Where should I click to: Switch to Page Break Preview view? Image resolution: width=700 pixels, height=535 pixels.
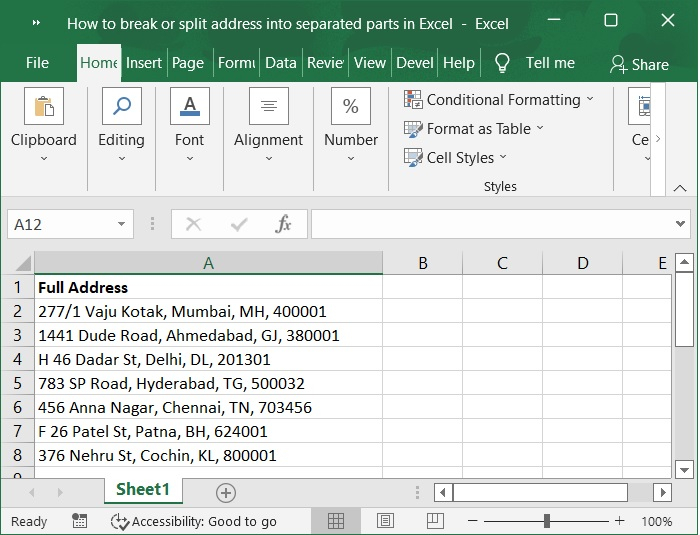coord(434,521)
